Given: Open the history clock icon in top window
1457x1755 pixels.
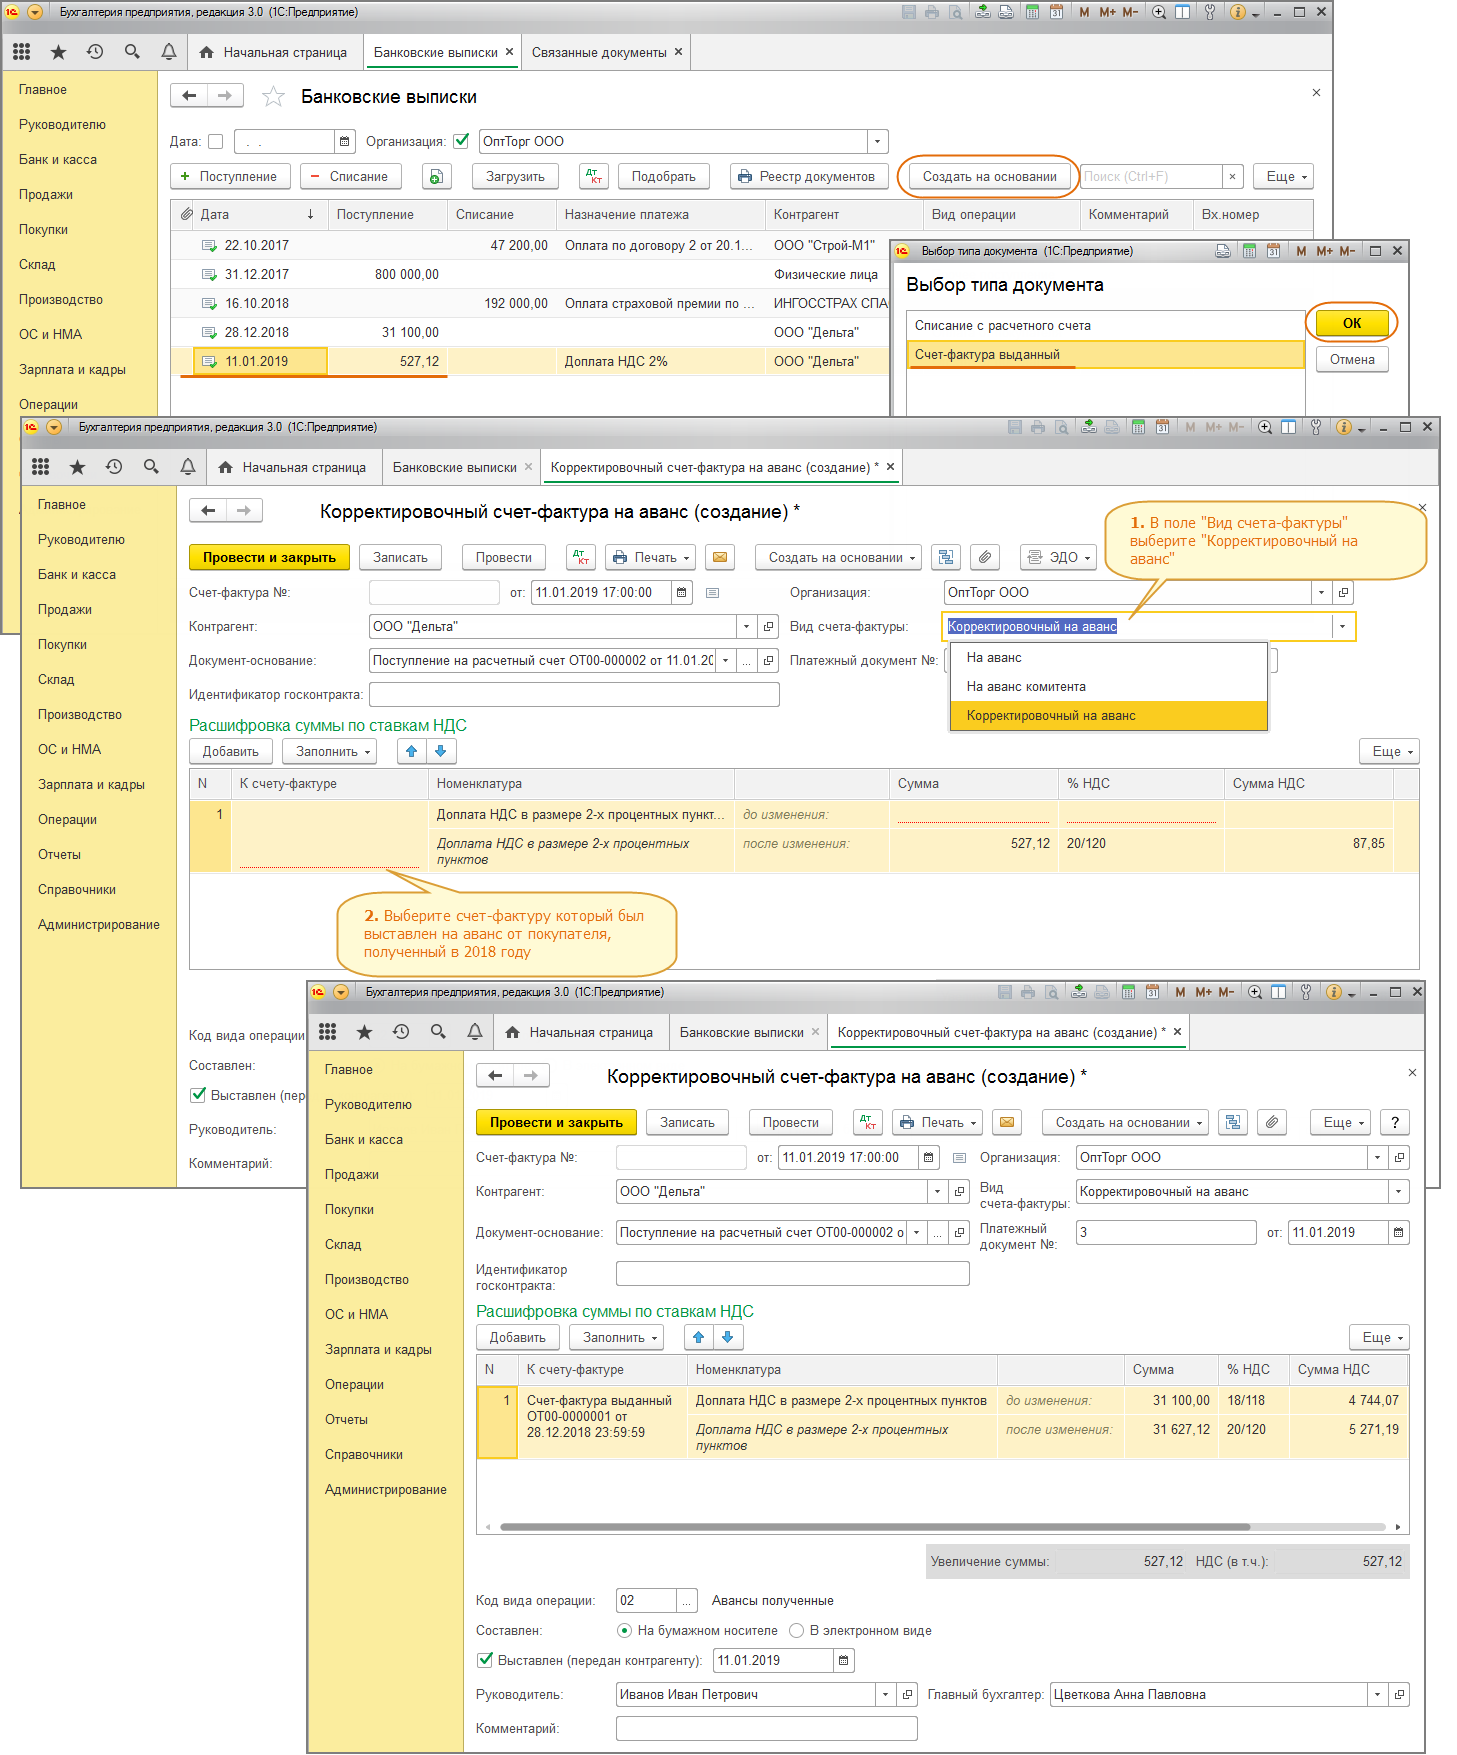Looking at the screenshot, I should point(95,52).
